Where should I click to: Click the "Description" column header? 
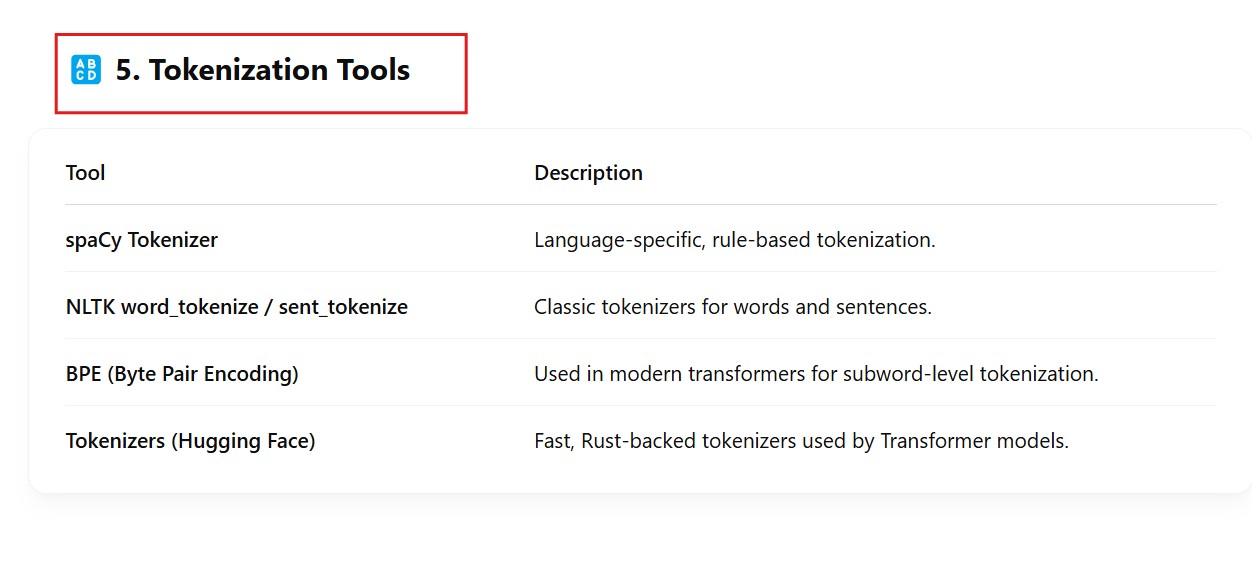[x=588, y=173]
